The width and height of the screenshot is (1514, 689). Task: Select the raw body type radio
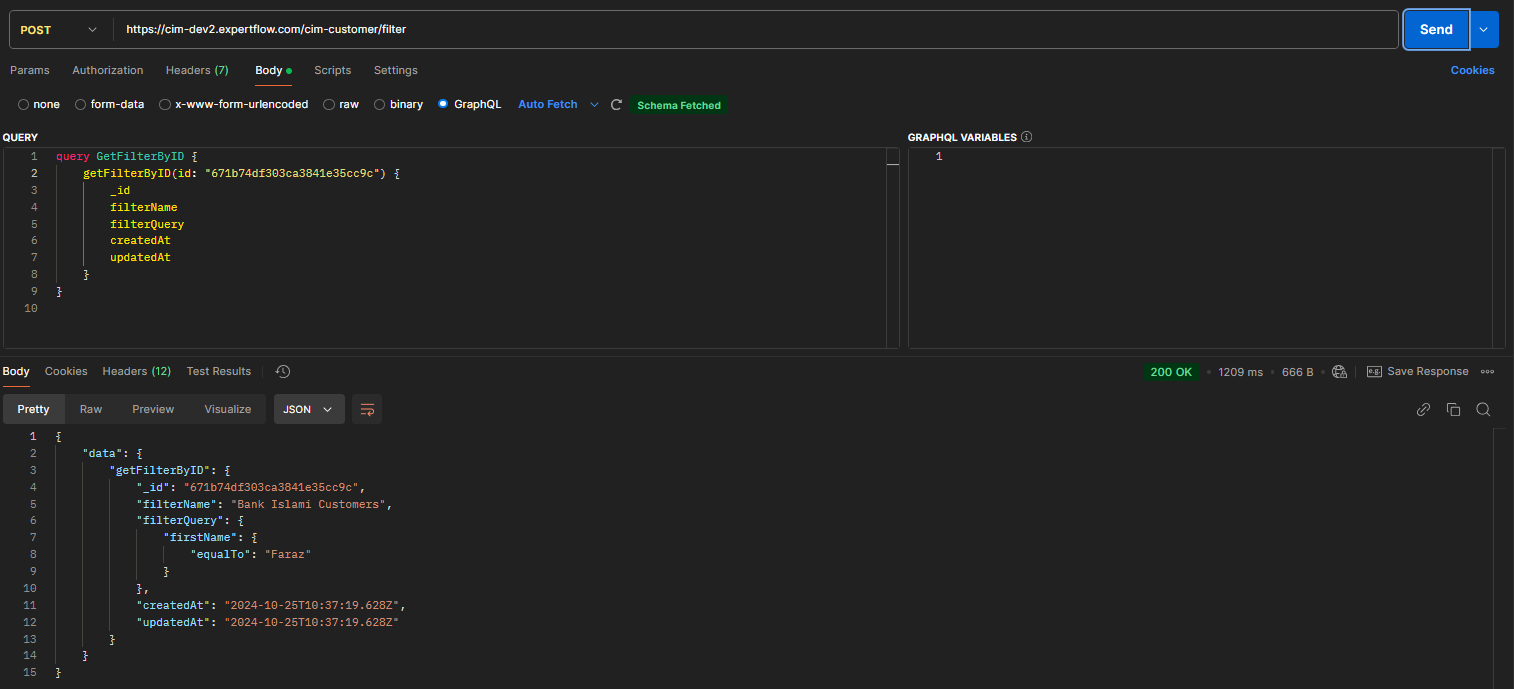point(329,105)
